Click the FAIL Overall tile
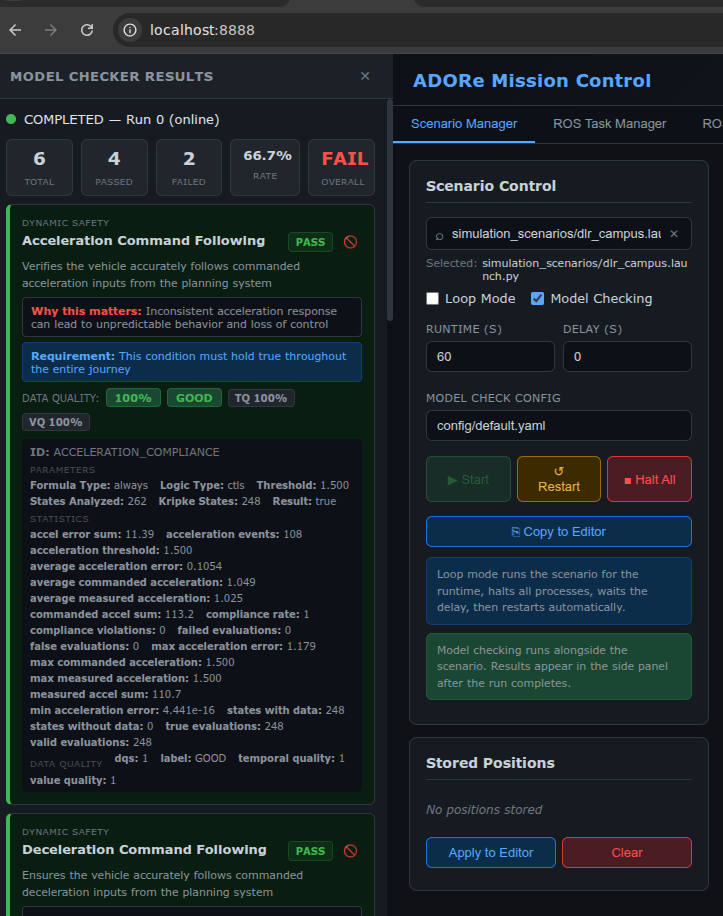 coord(342,168)
